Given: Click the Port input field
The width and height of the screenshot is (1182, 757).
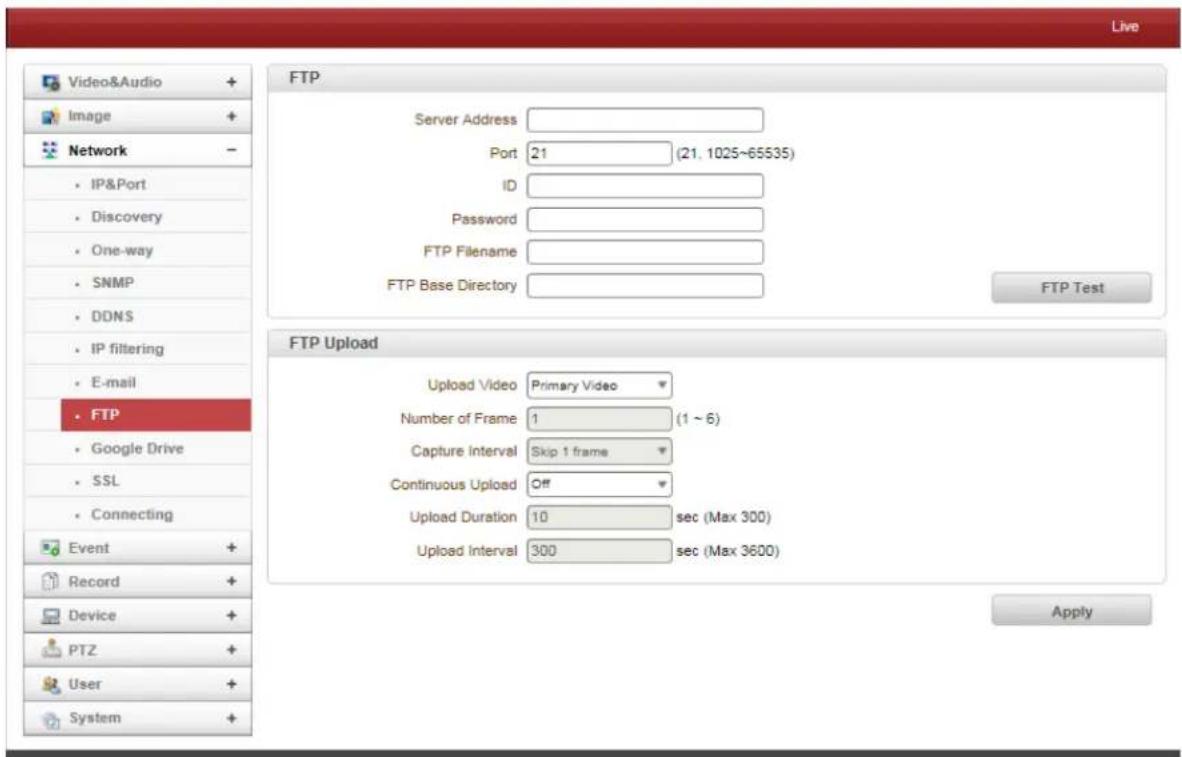Looking at the screenshot, I should click(x=599, y=153).
